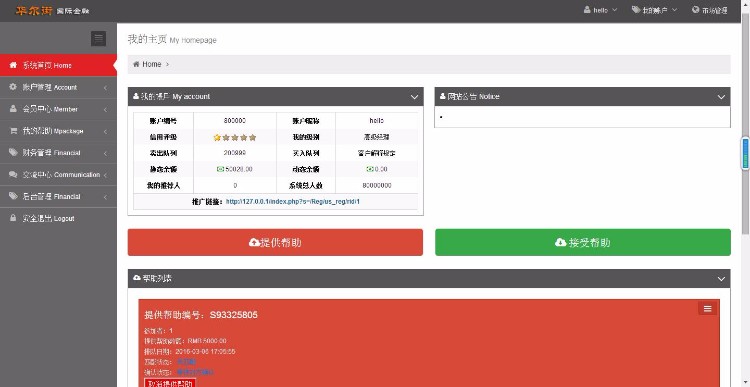This screenshot has height=387, width=750.
Task: Click the lock icon beside Logout
Action: tap(13, 218)
